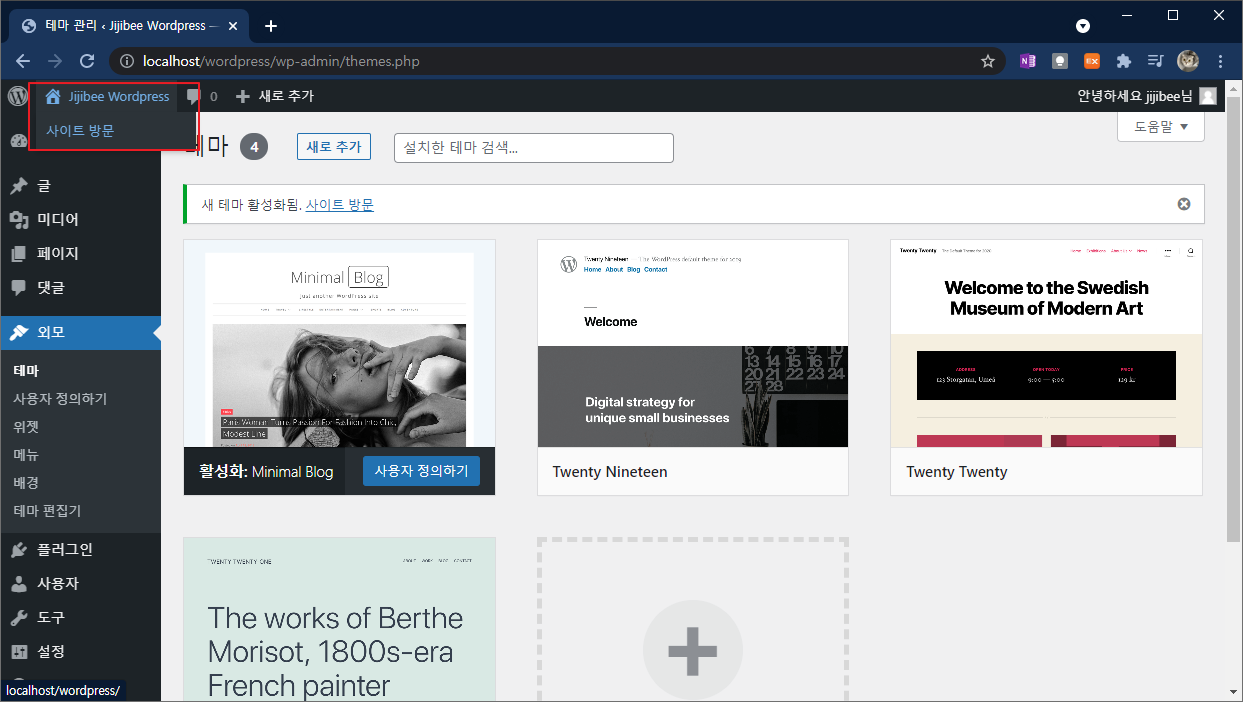
Task: Open the 도구 tools menu
Action: coord(80,617)
